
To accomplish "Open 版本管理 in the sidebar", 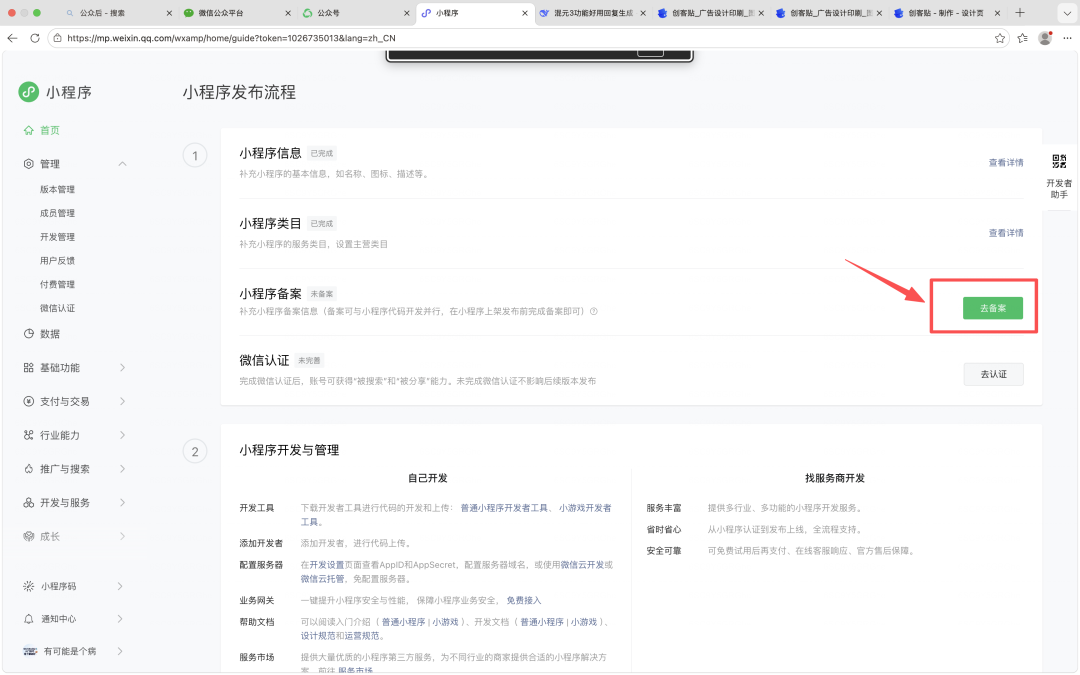I will [x=57, y=189].
